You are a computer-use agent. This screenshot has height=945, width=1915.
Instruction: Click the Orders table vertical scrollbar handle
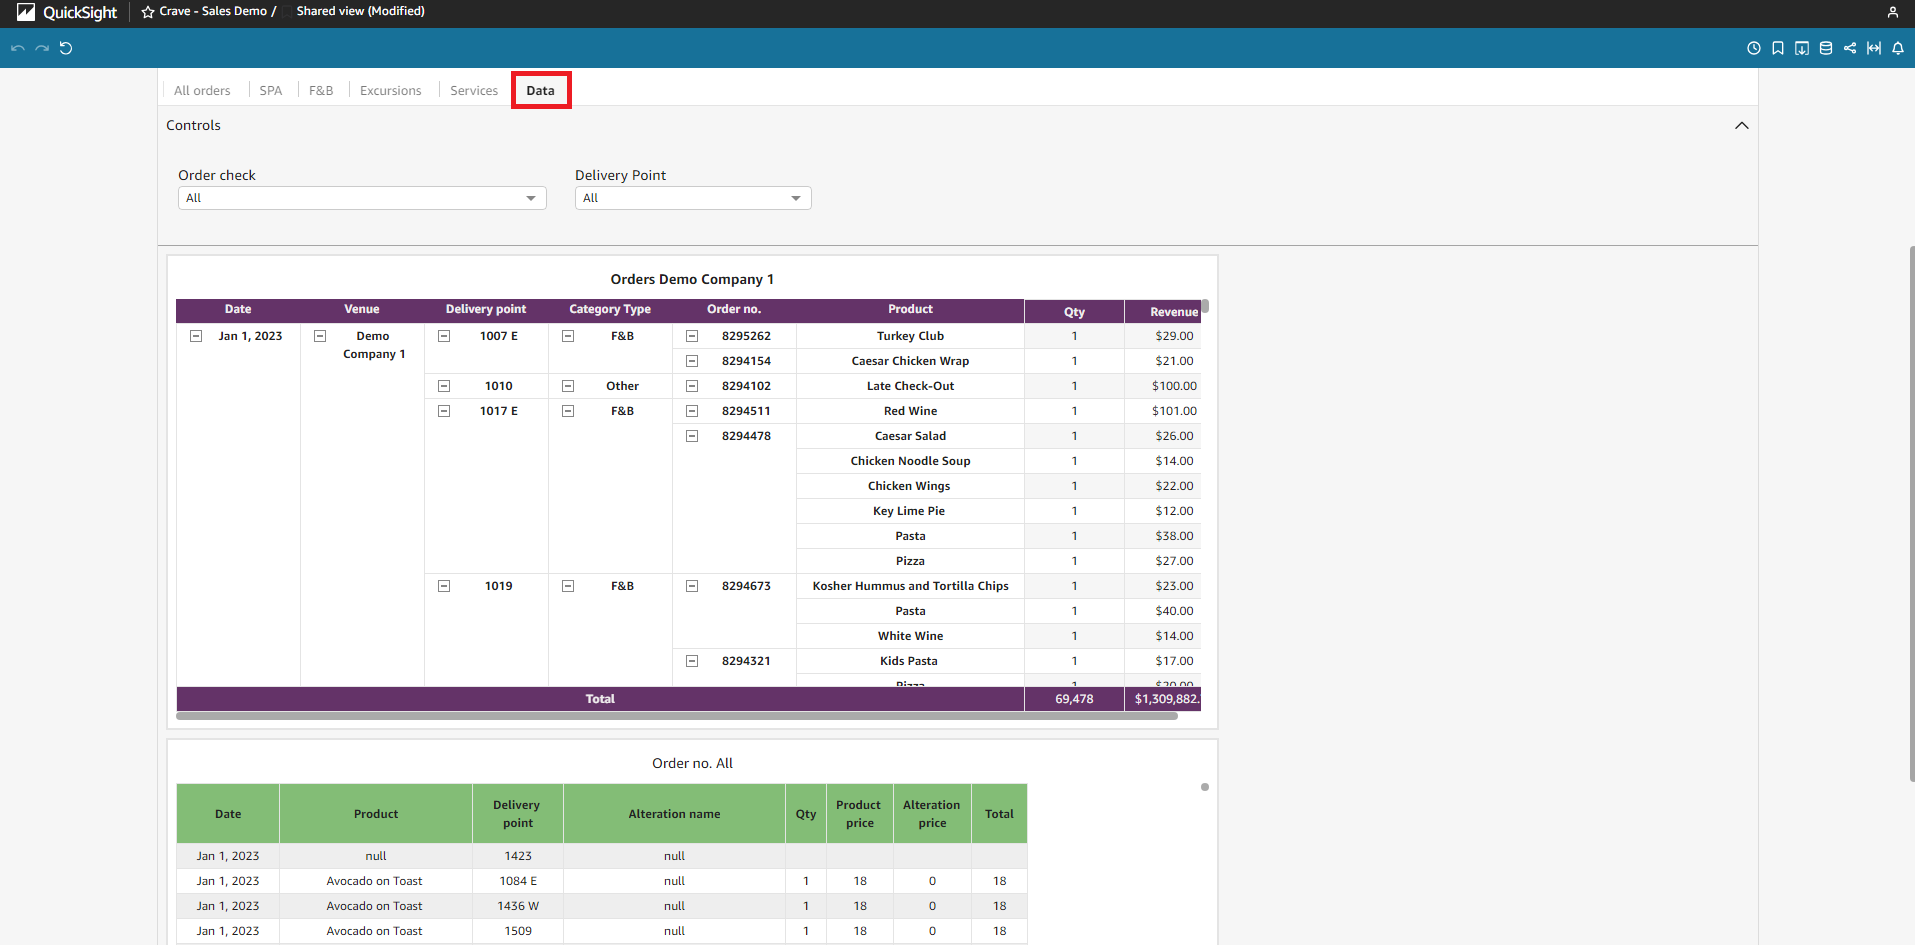1205,306
